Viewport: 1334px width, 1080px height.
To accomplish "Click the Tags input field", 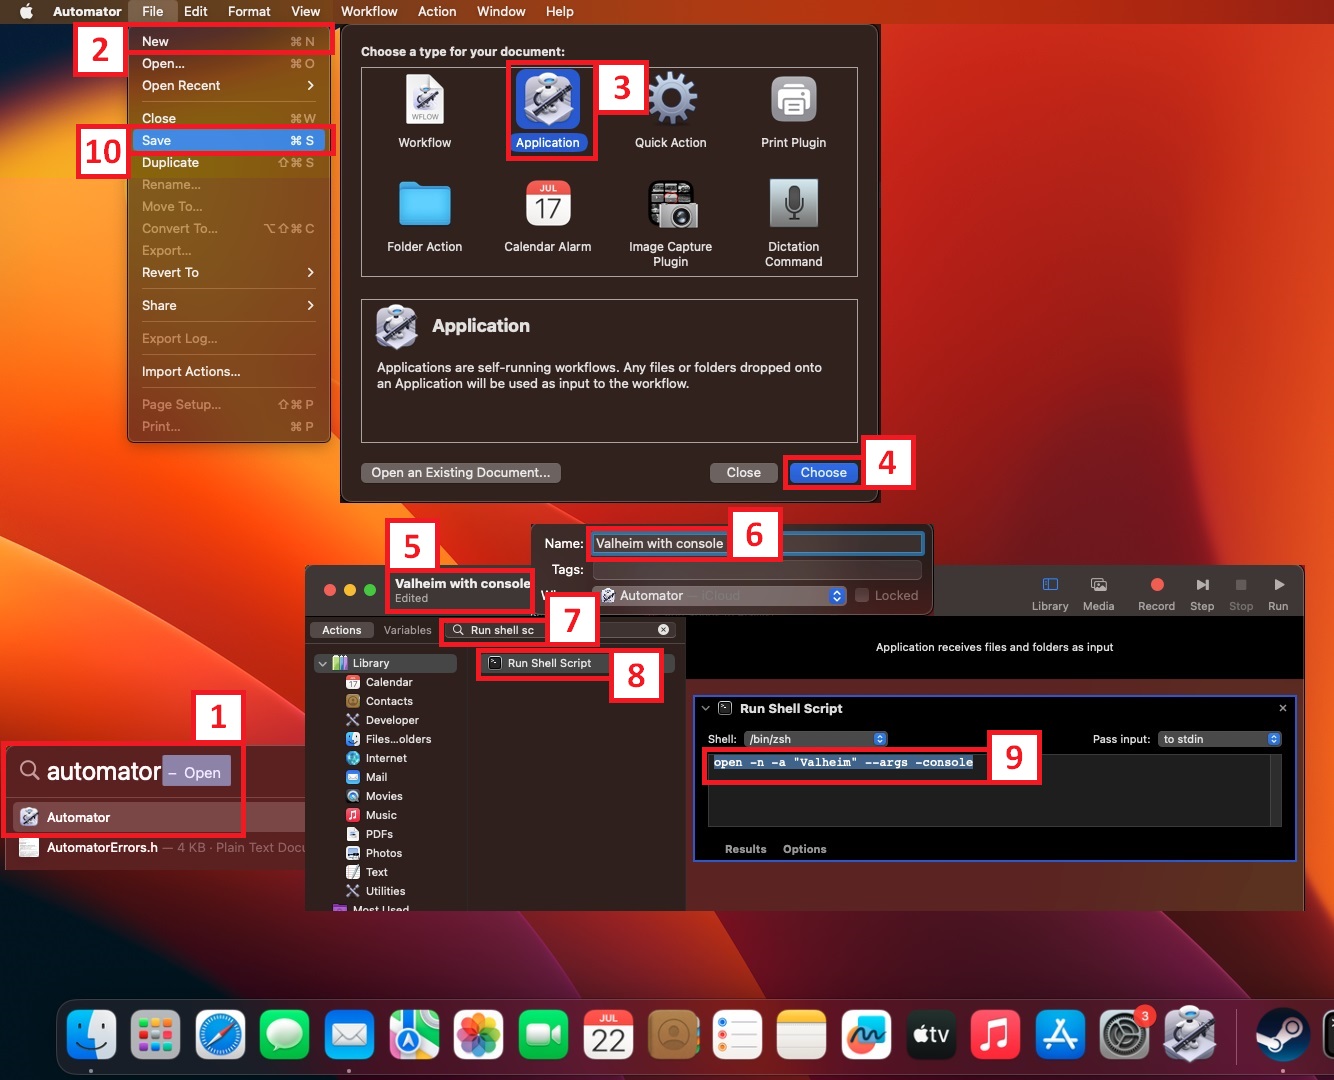I will pos(757,570).
